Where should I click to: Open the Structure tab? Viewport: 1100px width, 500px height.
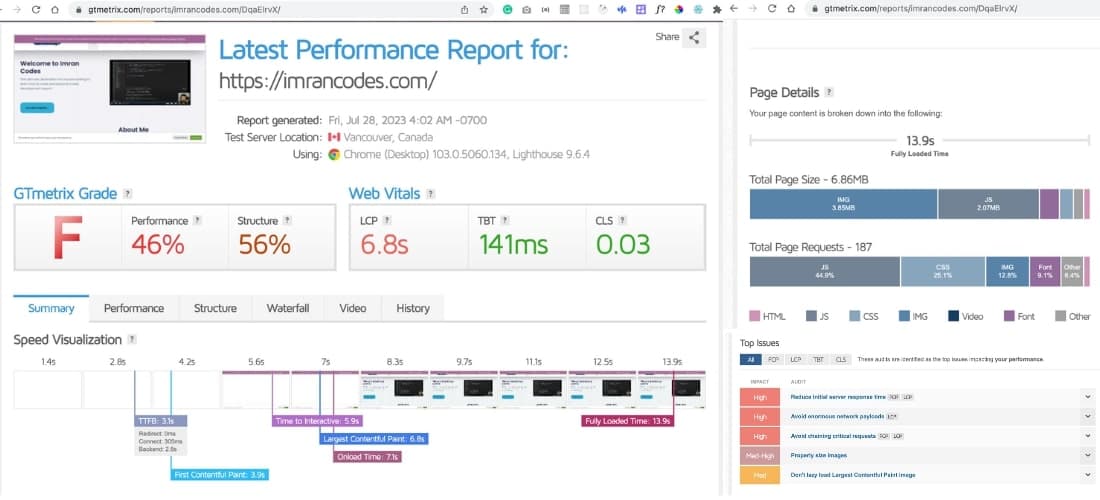point(215,308)
